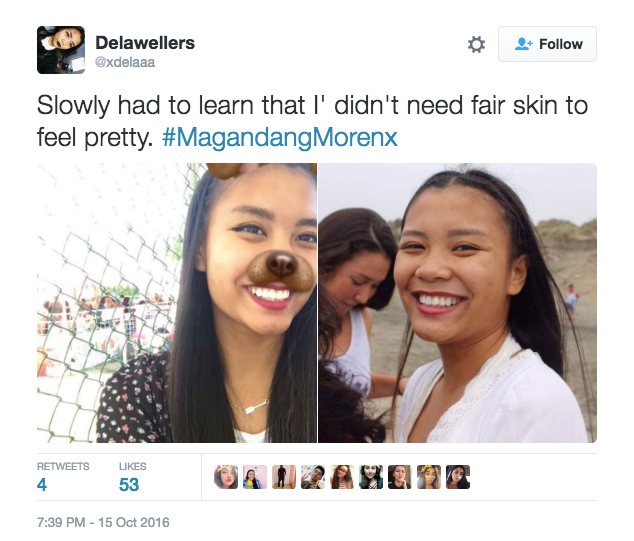Image resolution: width=634 pixels, height=541 pixels.
Task: Open the sixth liker avatar
Action: pyautogui.click(x=371, y=477)
